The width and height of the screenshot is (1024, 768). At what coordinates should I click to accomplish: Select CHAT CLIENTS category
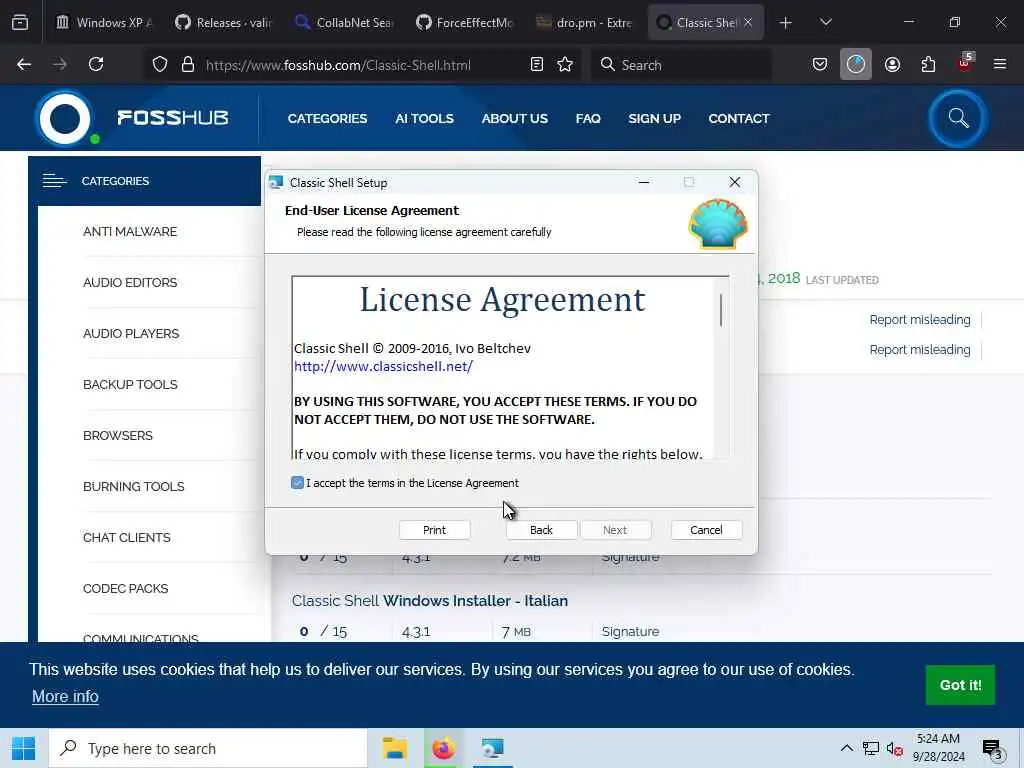(127, 537)
